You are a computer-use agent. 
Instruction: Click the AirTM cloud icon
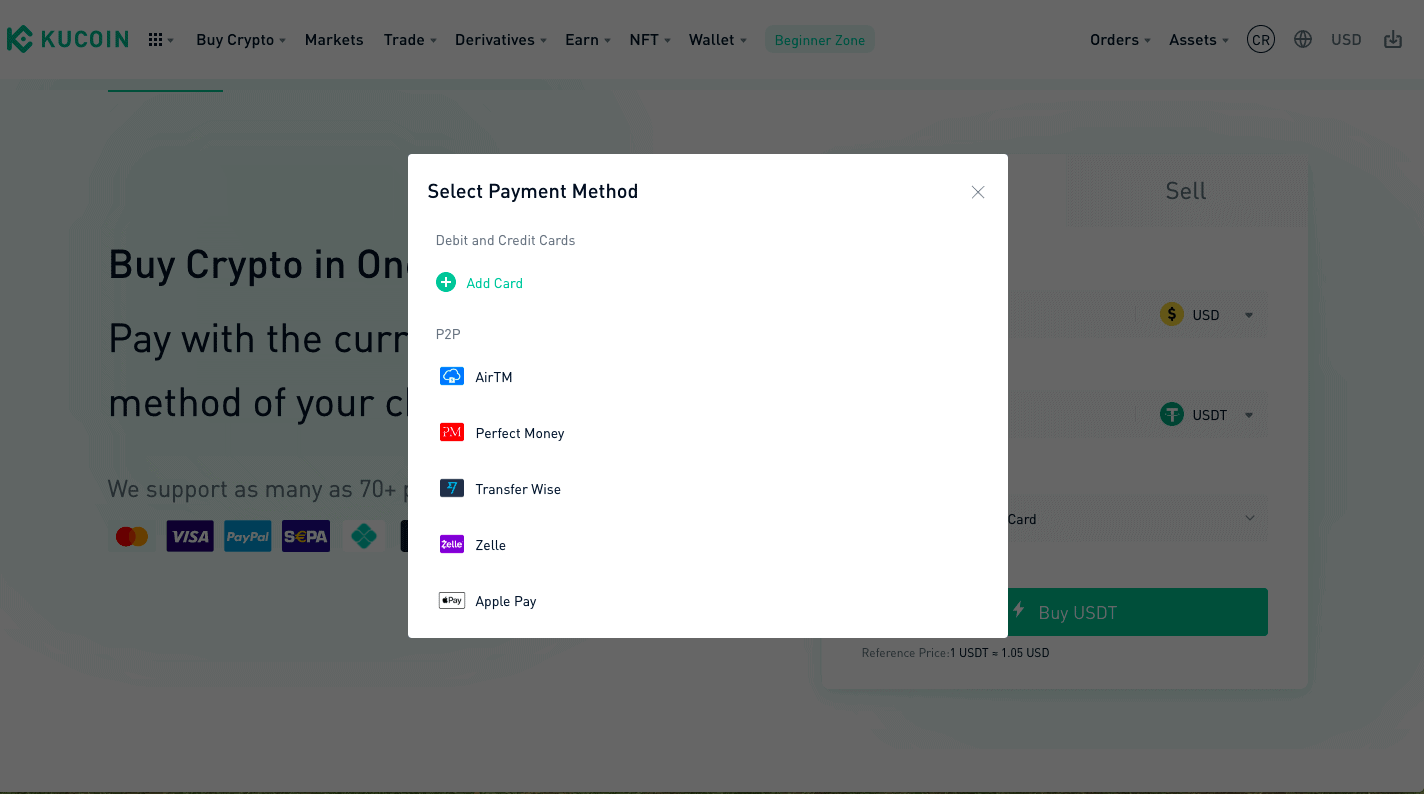tap(452, 377)
